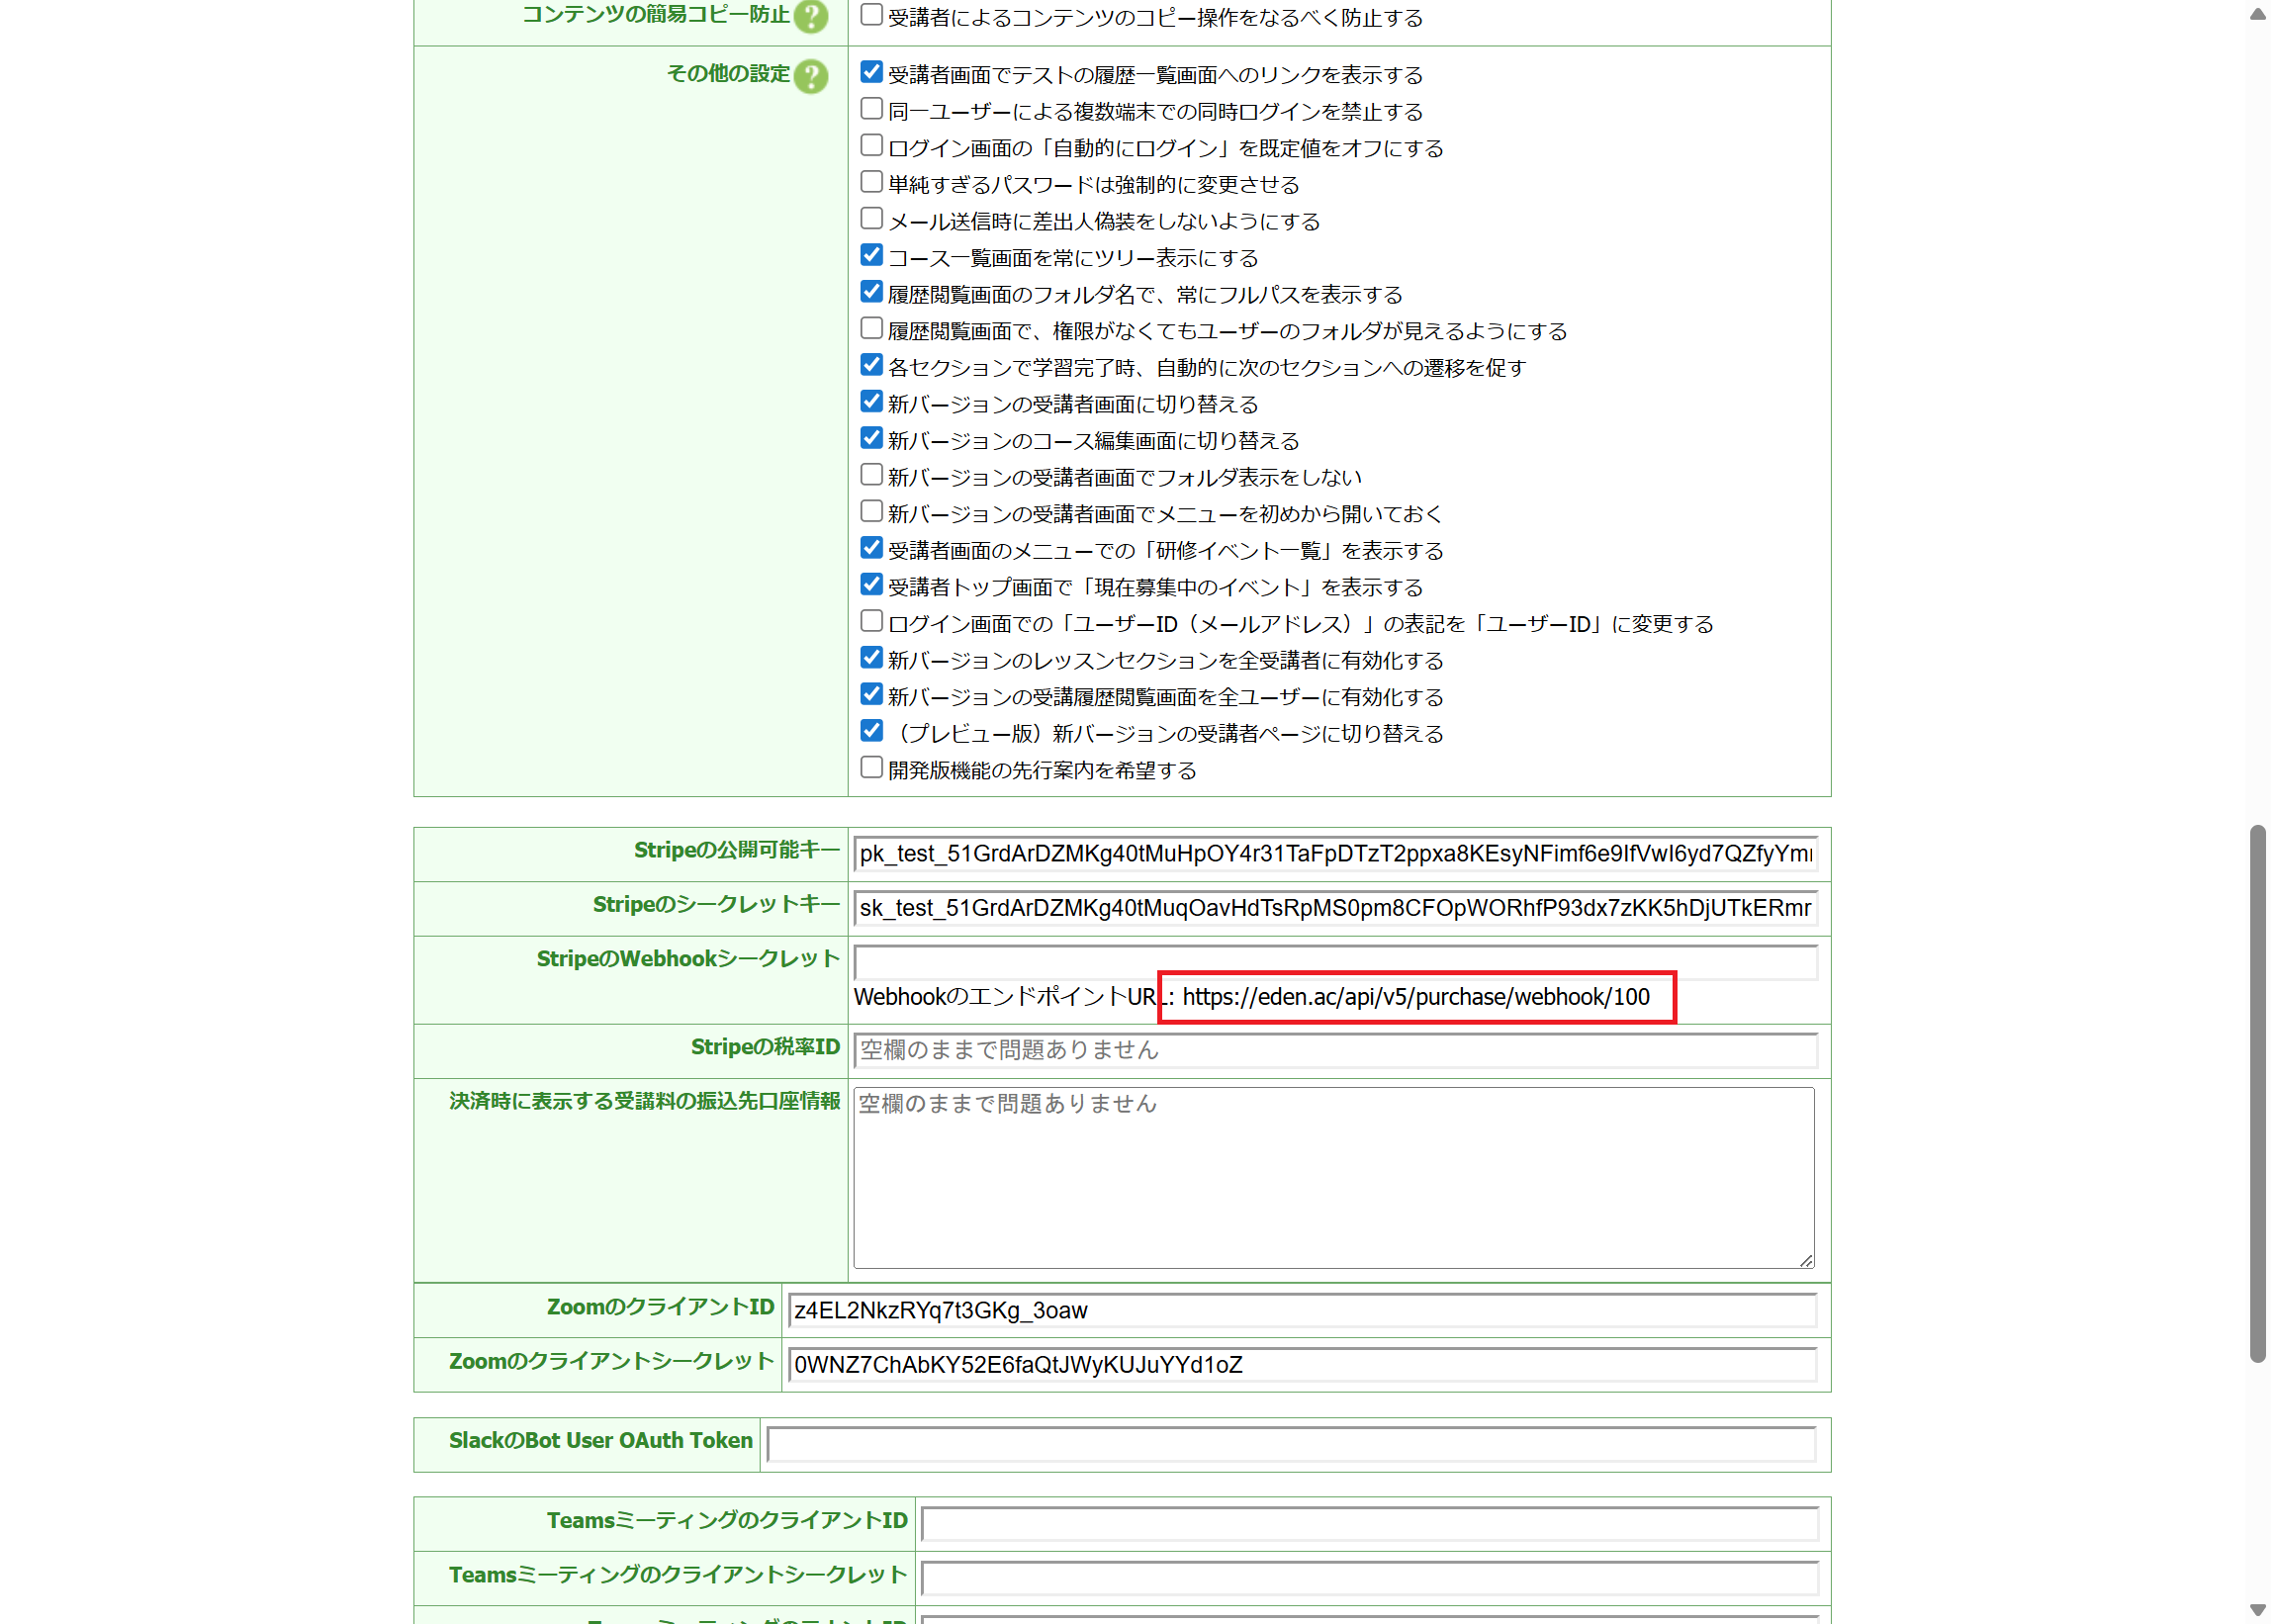This screenshot has height=1624, width=2271.
Task: Click the ZoomのクライアントID field
Action: (1302, 1311)
